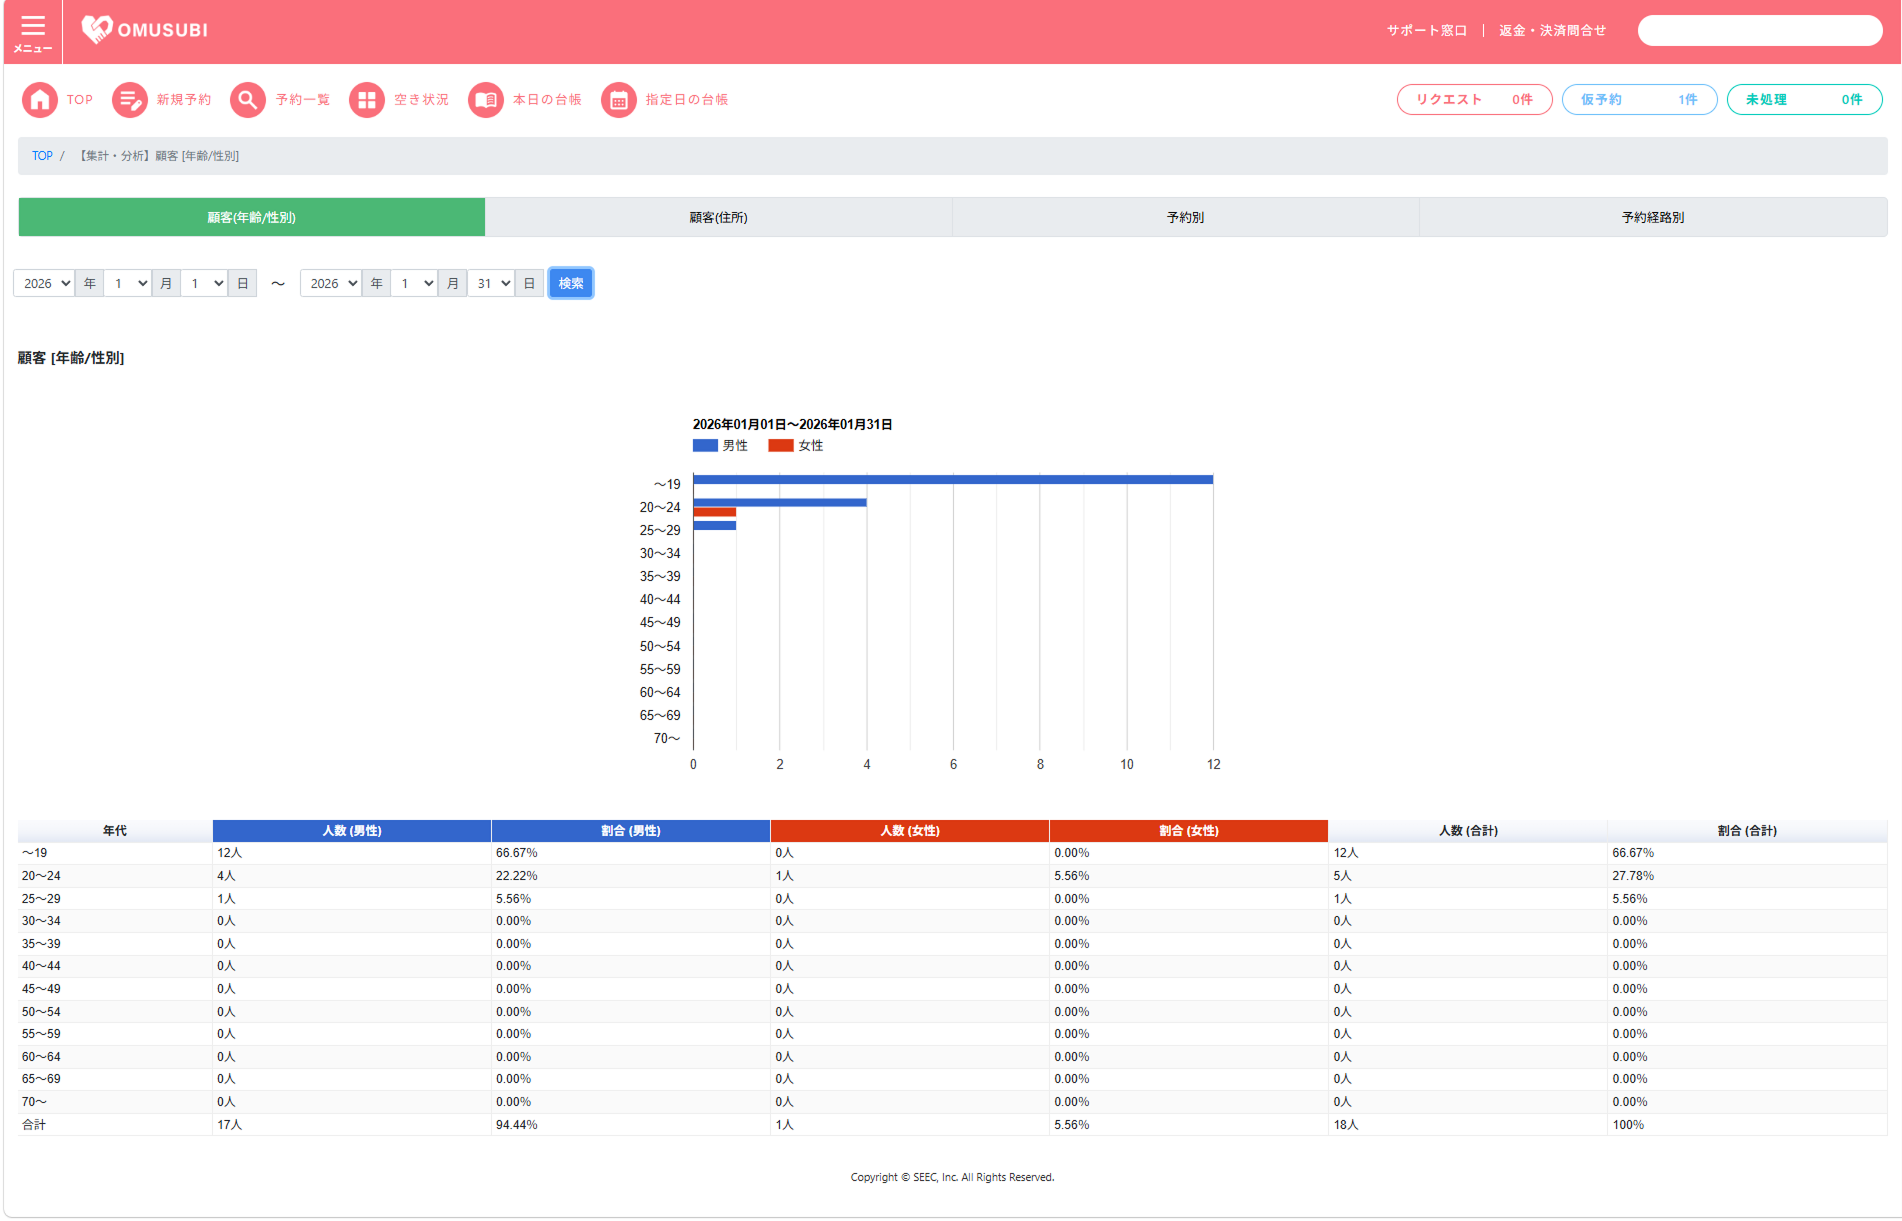Click the blue 検索 button

571,284
